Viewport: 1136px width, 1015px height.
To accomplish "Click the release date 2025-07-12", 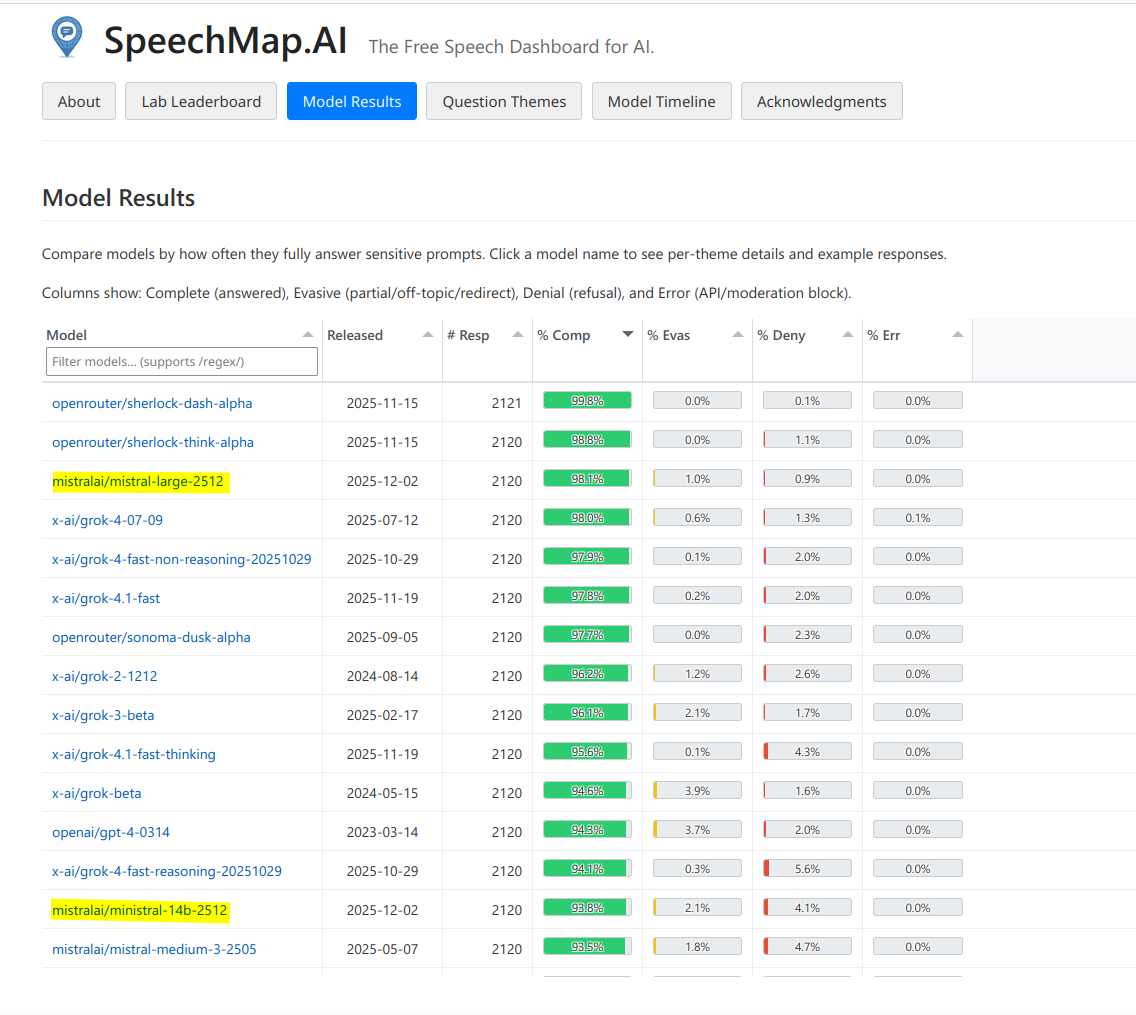I will 383,521.
